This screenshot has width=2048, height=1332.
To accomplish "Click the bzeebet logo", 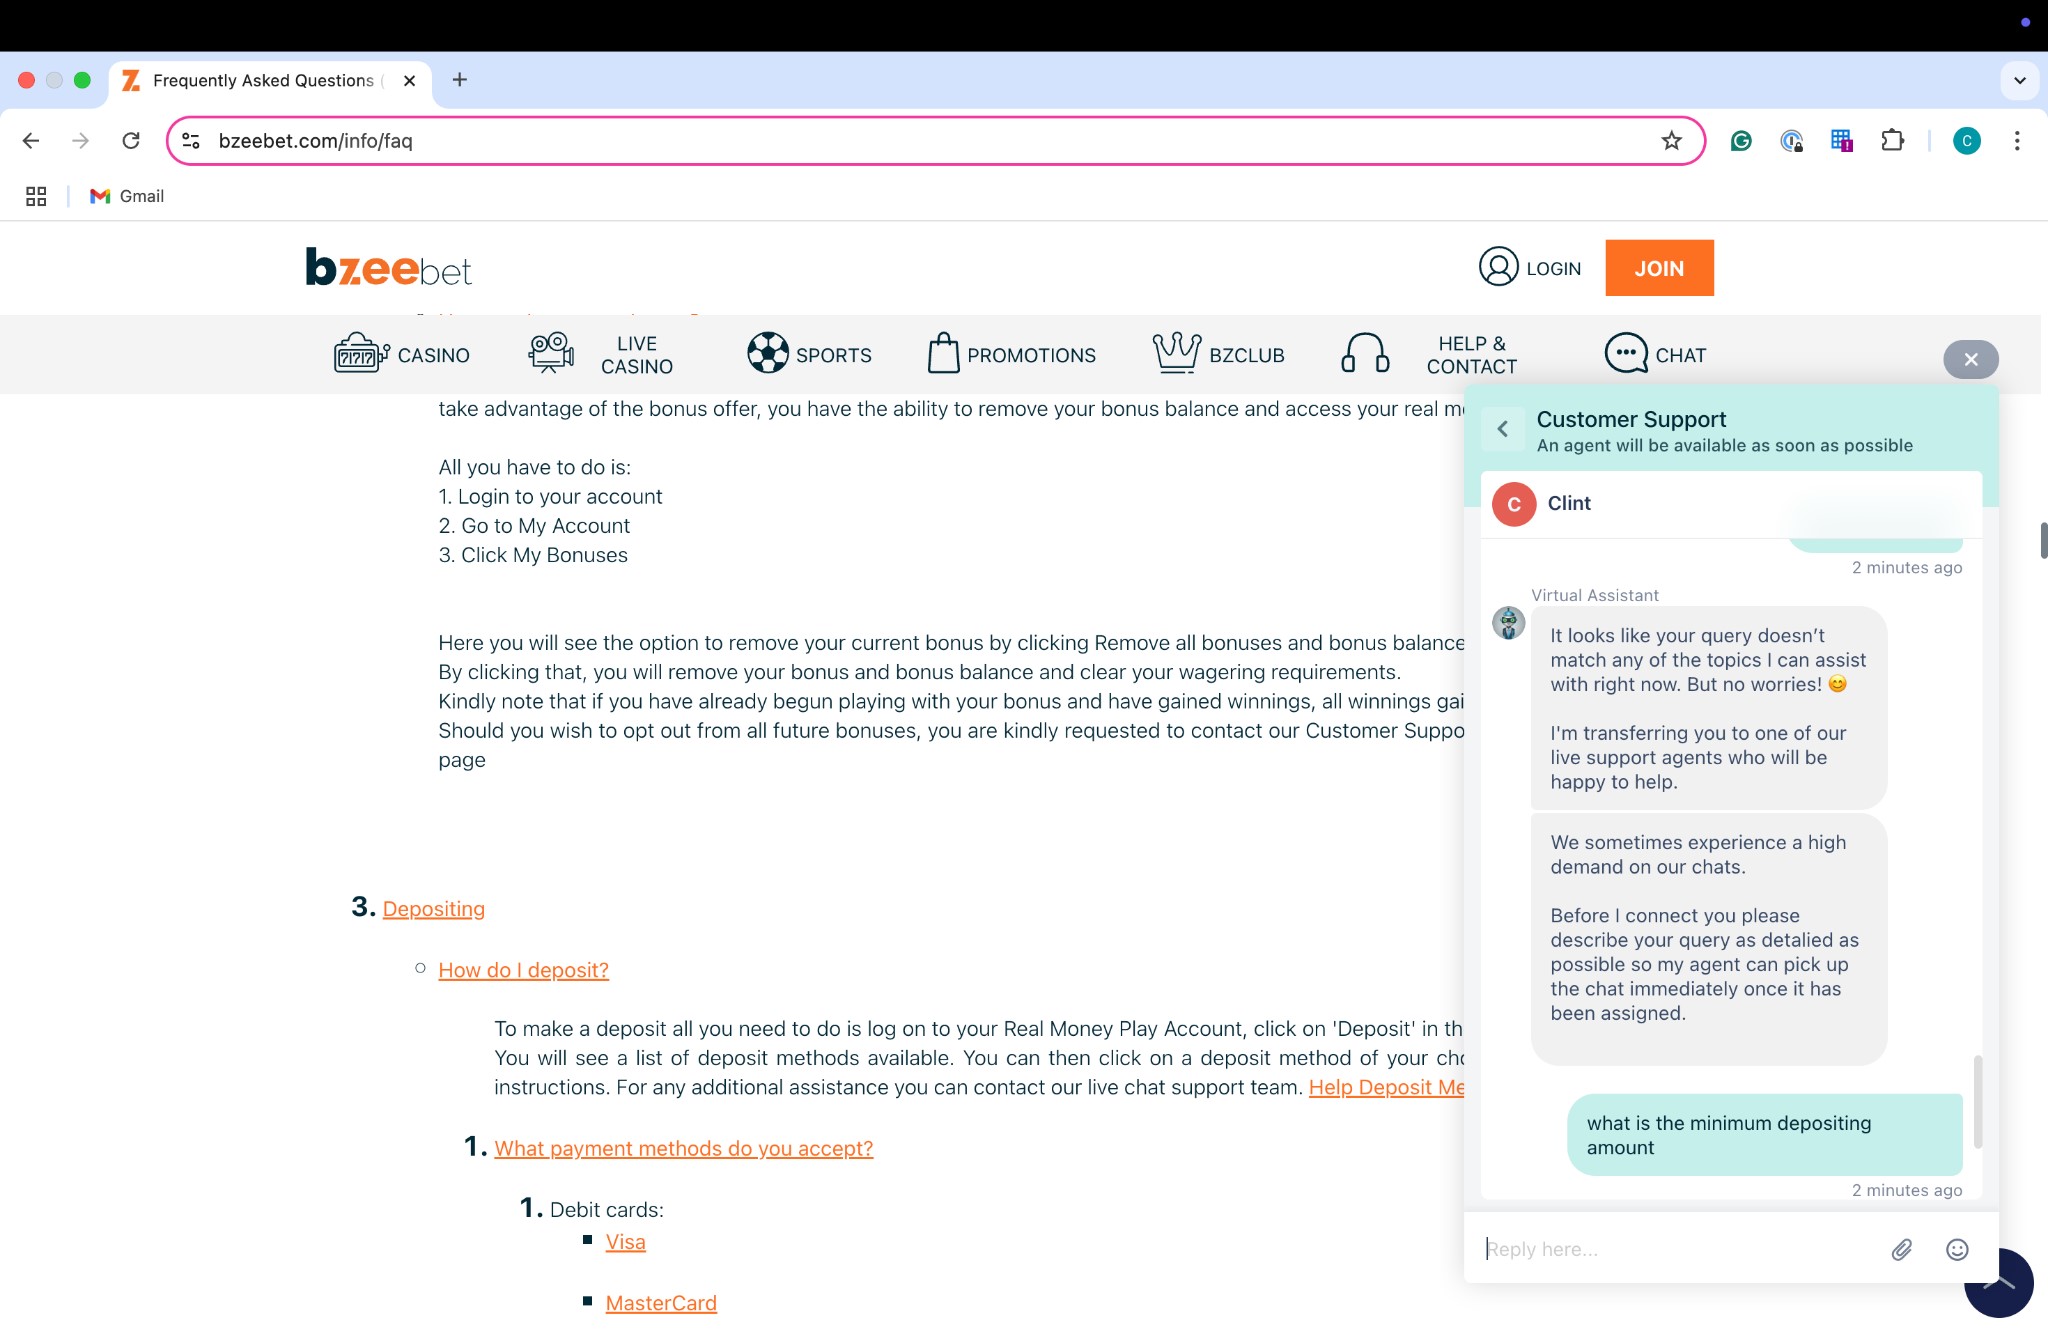I will (x=388, y=267).
